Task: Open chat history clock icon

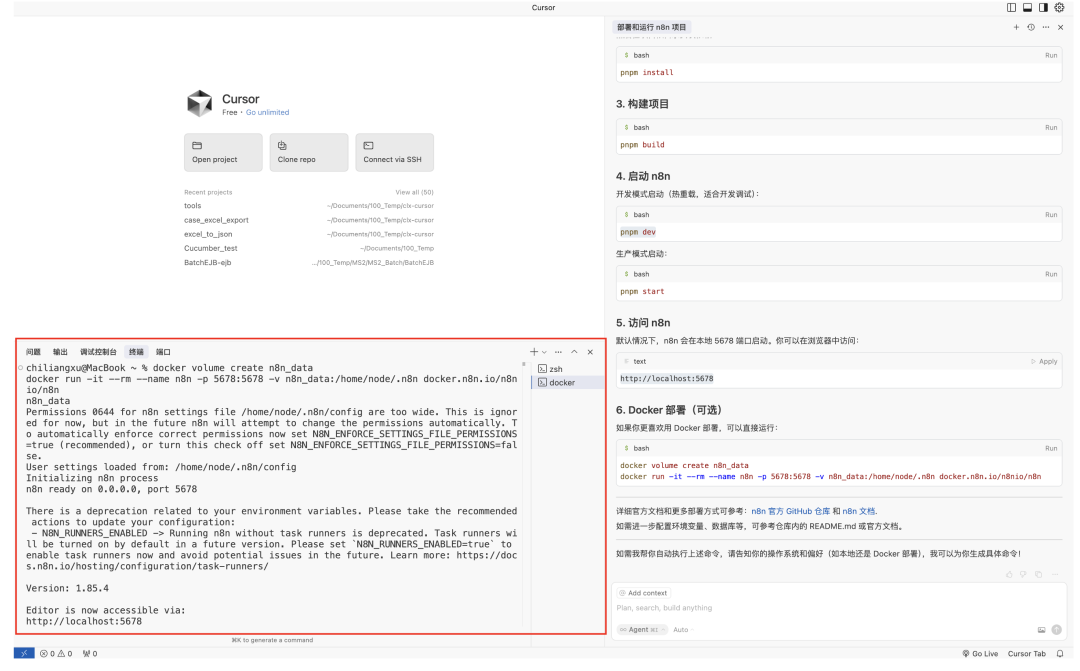Action: pos(1031,28)
